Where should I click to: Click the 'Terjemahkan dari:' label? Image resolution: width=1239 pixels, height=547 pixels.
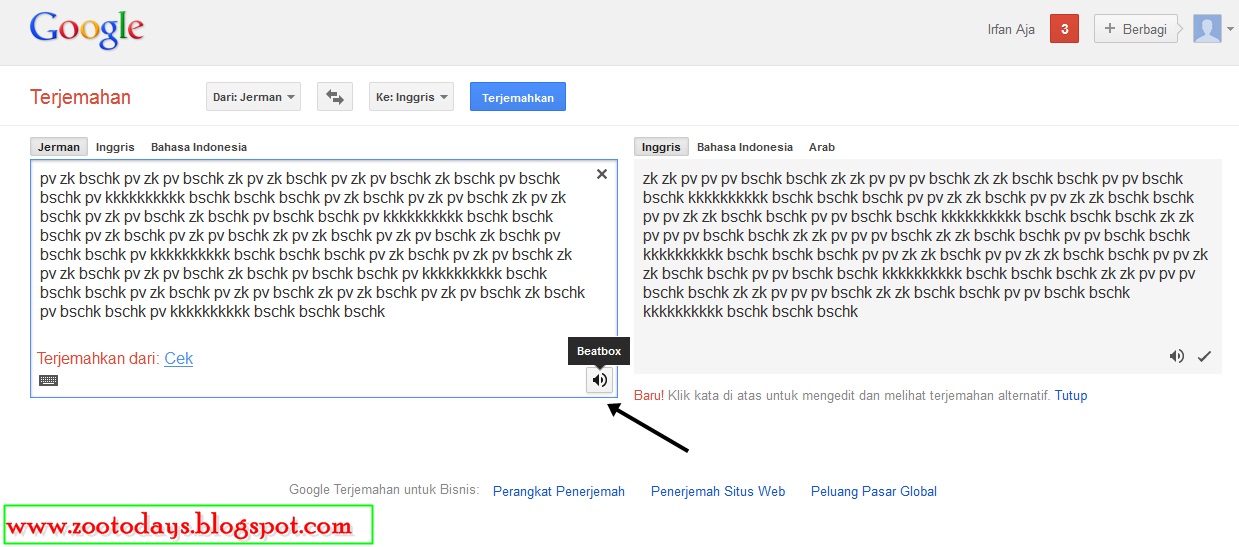pos(98,358)
